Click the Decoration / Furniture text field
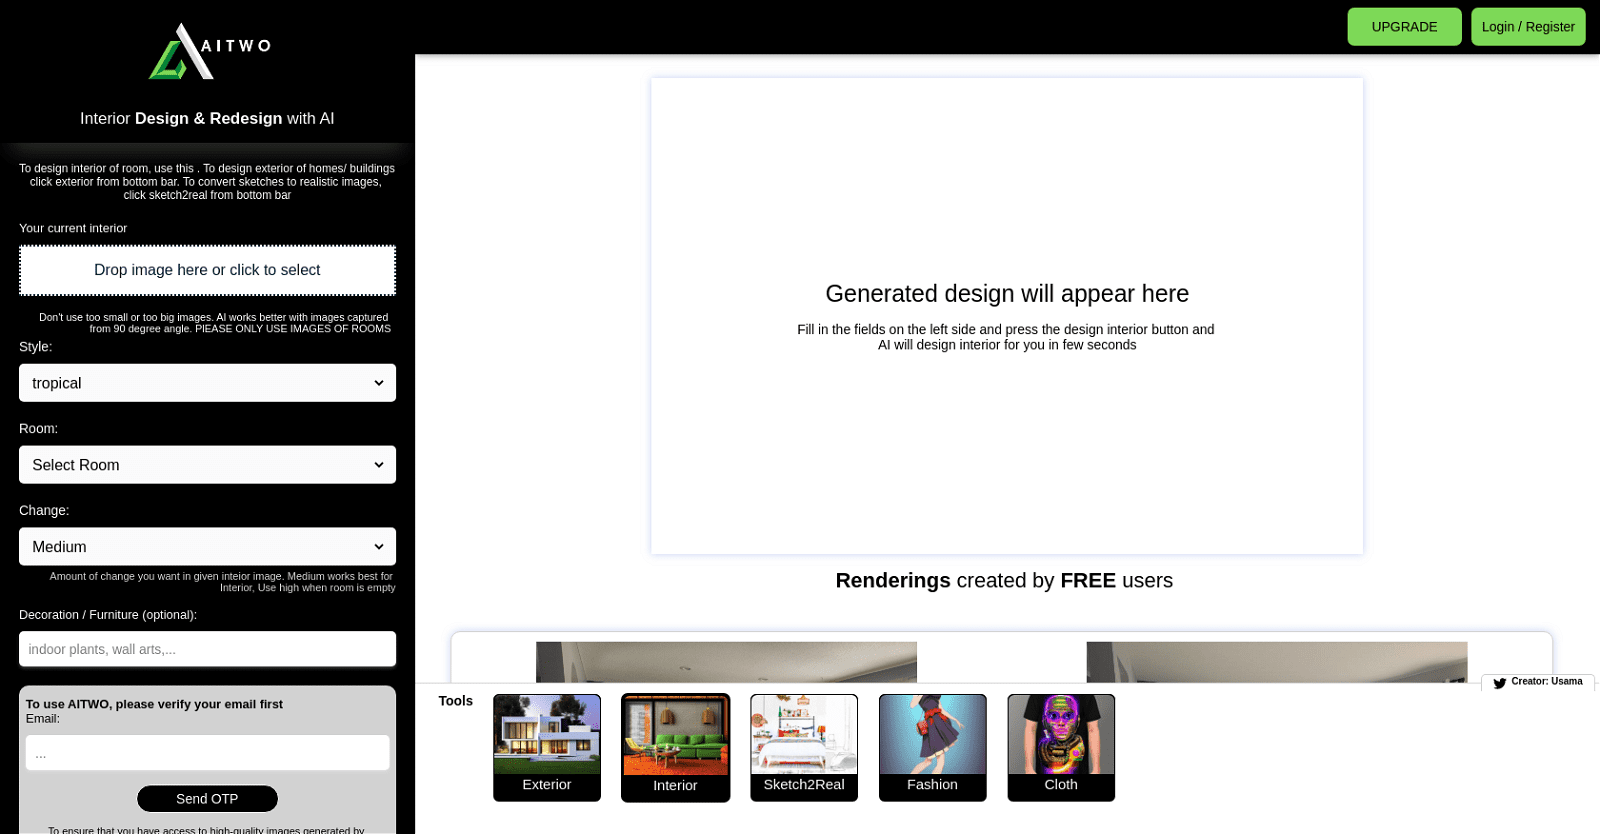 207,649
